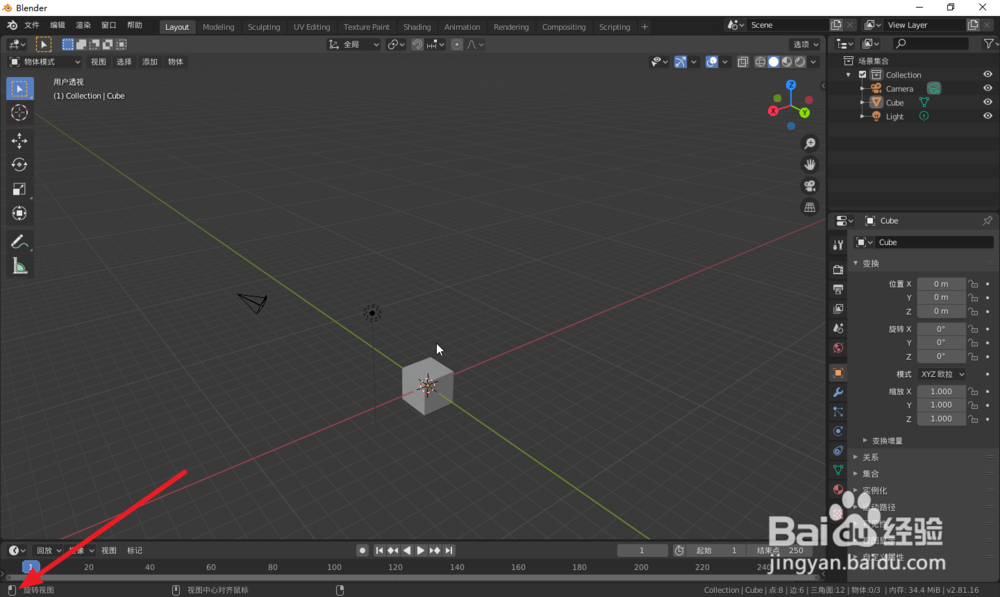Click the current frame marker on timeline
Viewport: 1000px width, 597px height.
coord(31,567)
